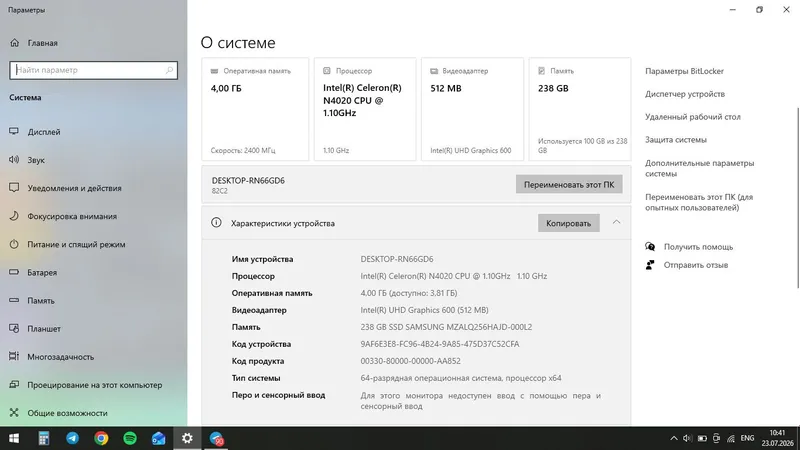Image resolution: width=800 pixels, height=450 pixels.
Task: Open Проецирование на этот компьютер
Action: (x=86, y=384)
